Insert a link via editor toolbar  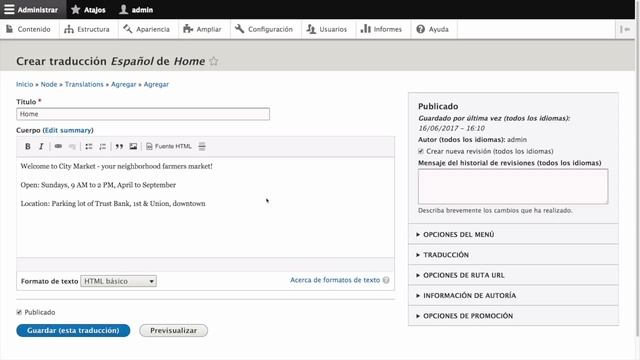[x=58, y=147]
